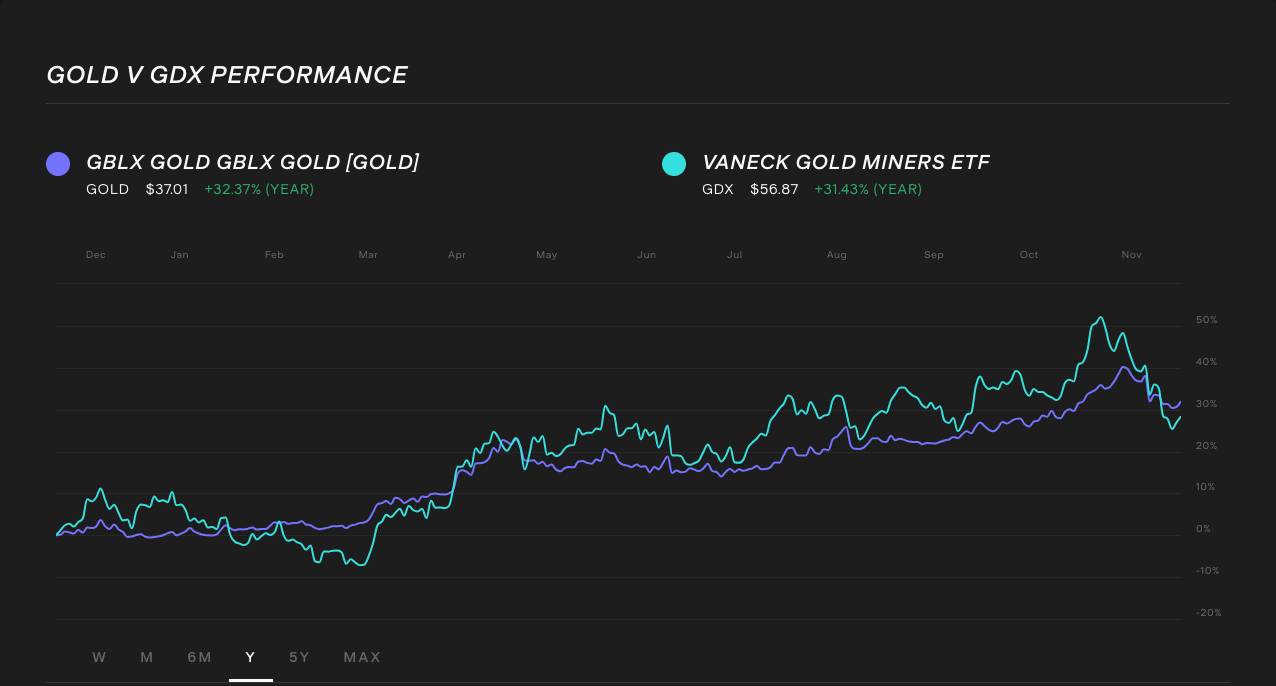Open the 5Y performance view
This screenshot has height=686, width=1276.
coord(299,657)
